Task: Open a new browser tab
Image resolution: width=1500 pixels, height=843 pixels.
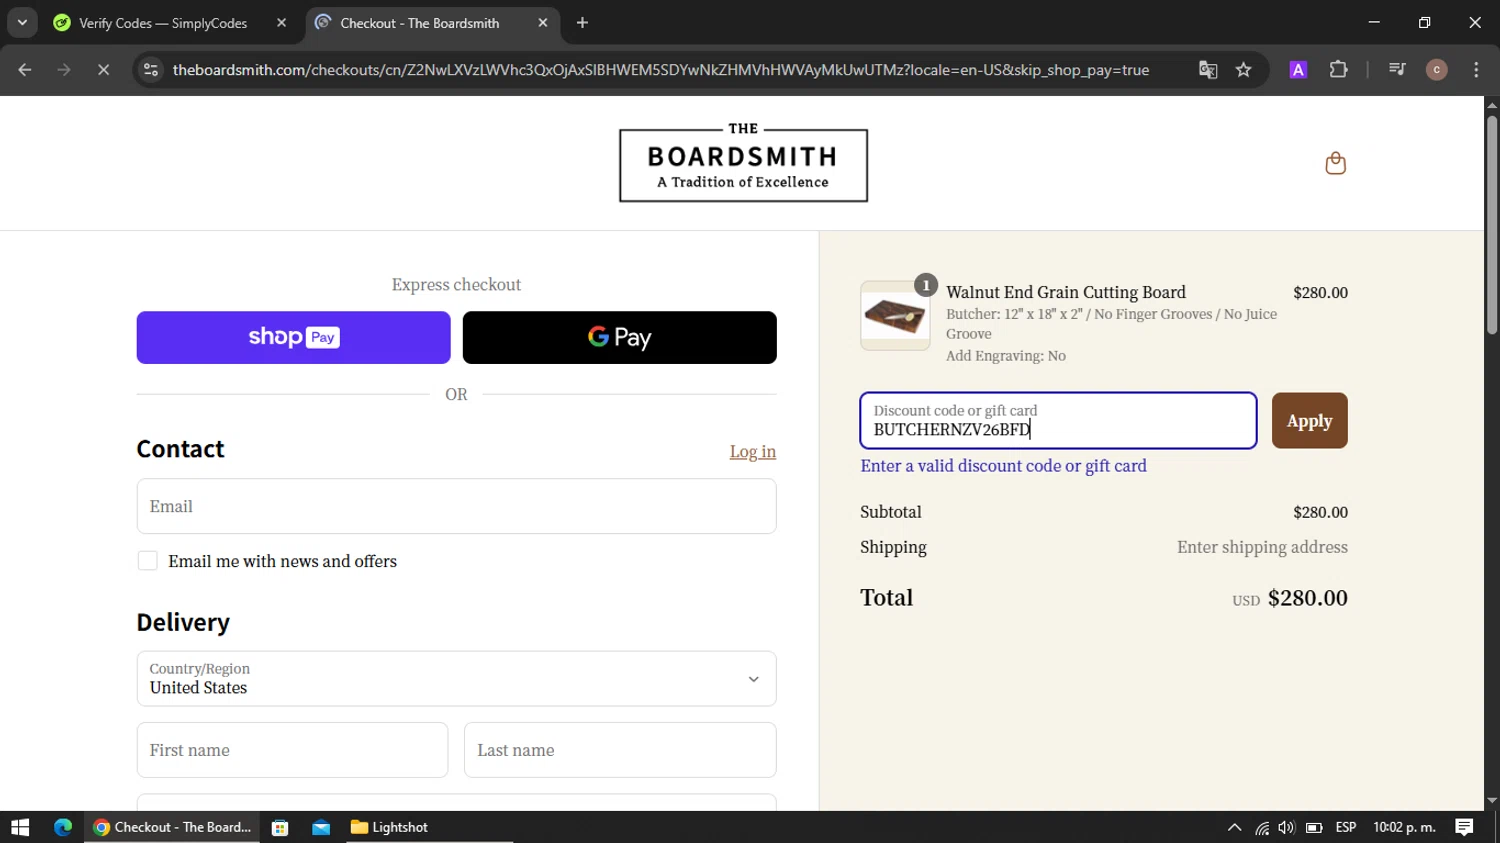Action: pos(582,23)
